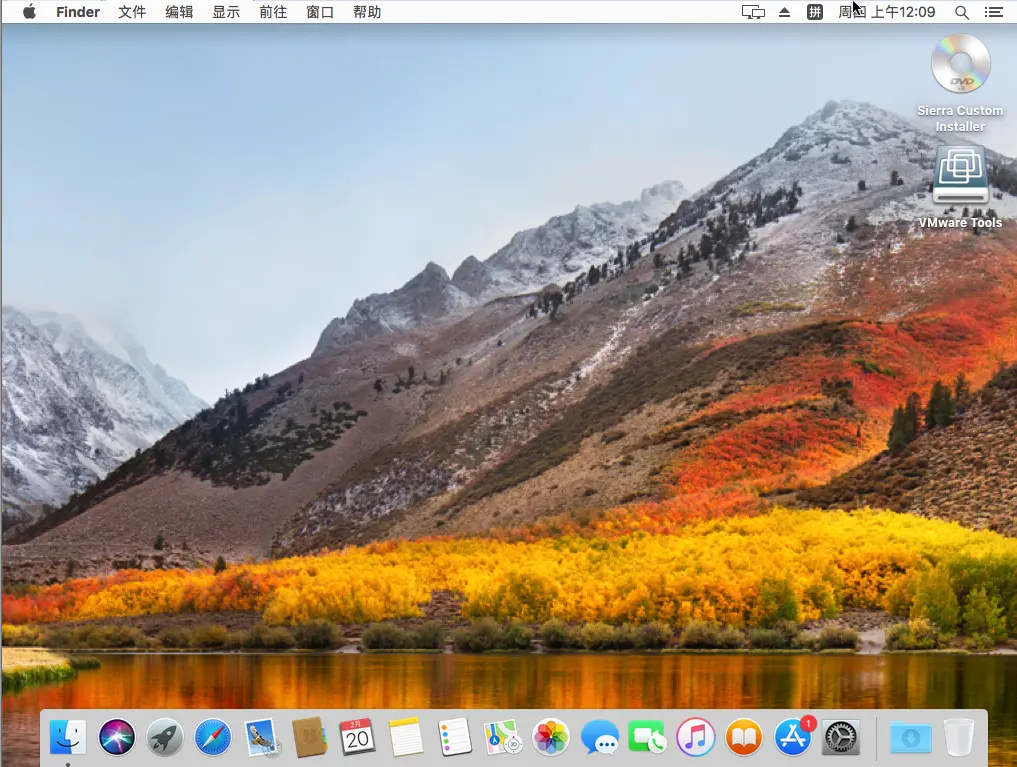Open the 编辑 menu
This screenshot has width=1017, height=767.
click(179, 12)
